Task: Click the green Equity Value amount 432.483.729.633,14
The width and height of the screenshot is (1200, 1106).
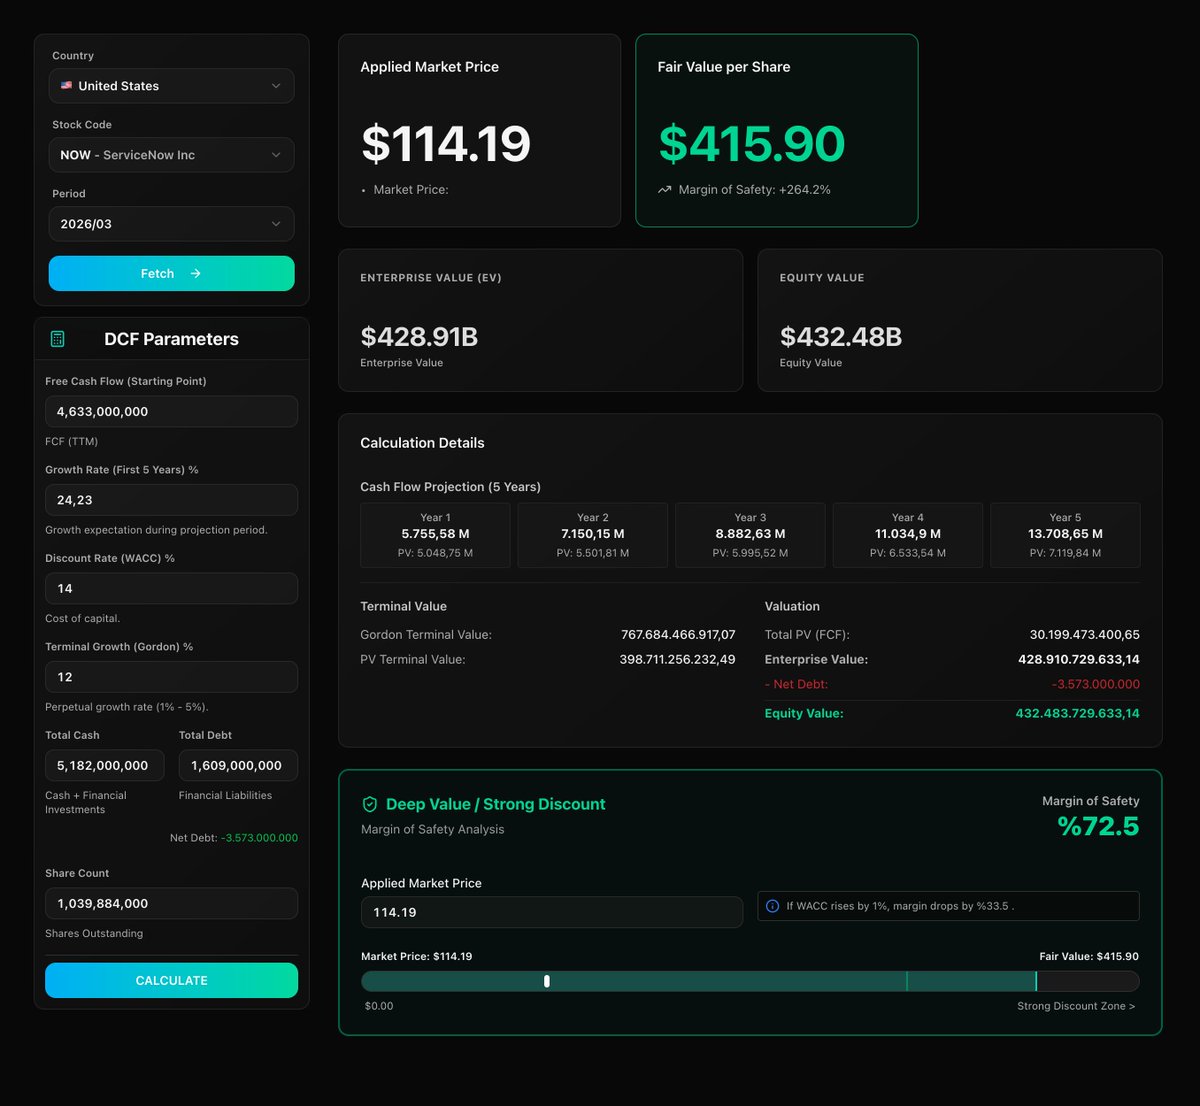Action: tap(1078, 714)
